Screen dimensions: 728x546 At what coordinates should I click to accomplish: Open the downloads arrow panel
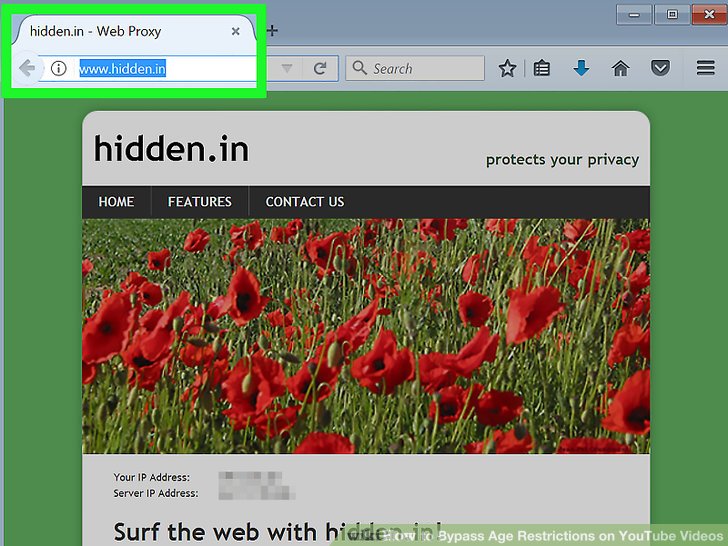581,68
